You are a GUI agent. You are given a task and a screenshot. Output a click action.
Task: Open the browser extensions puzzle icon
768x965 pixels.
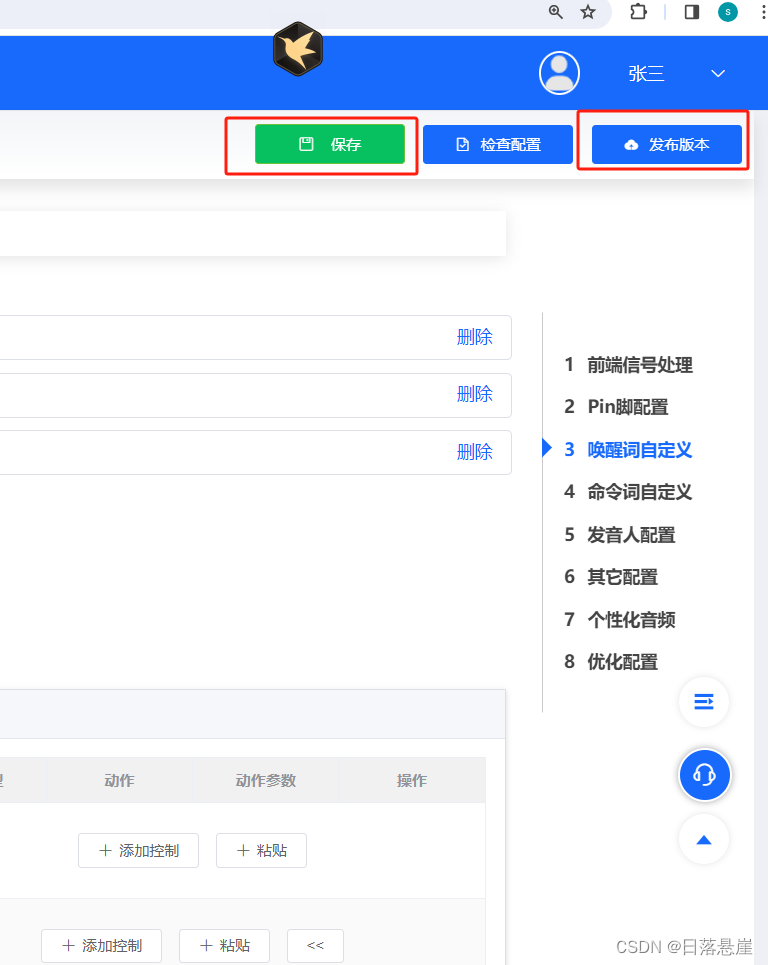click(x=638, y=12)
